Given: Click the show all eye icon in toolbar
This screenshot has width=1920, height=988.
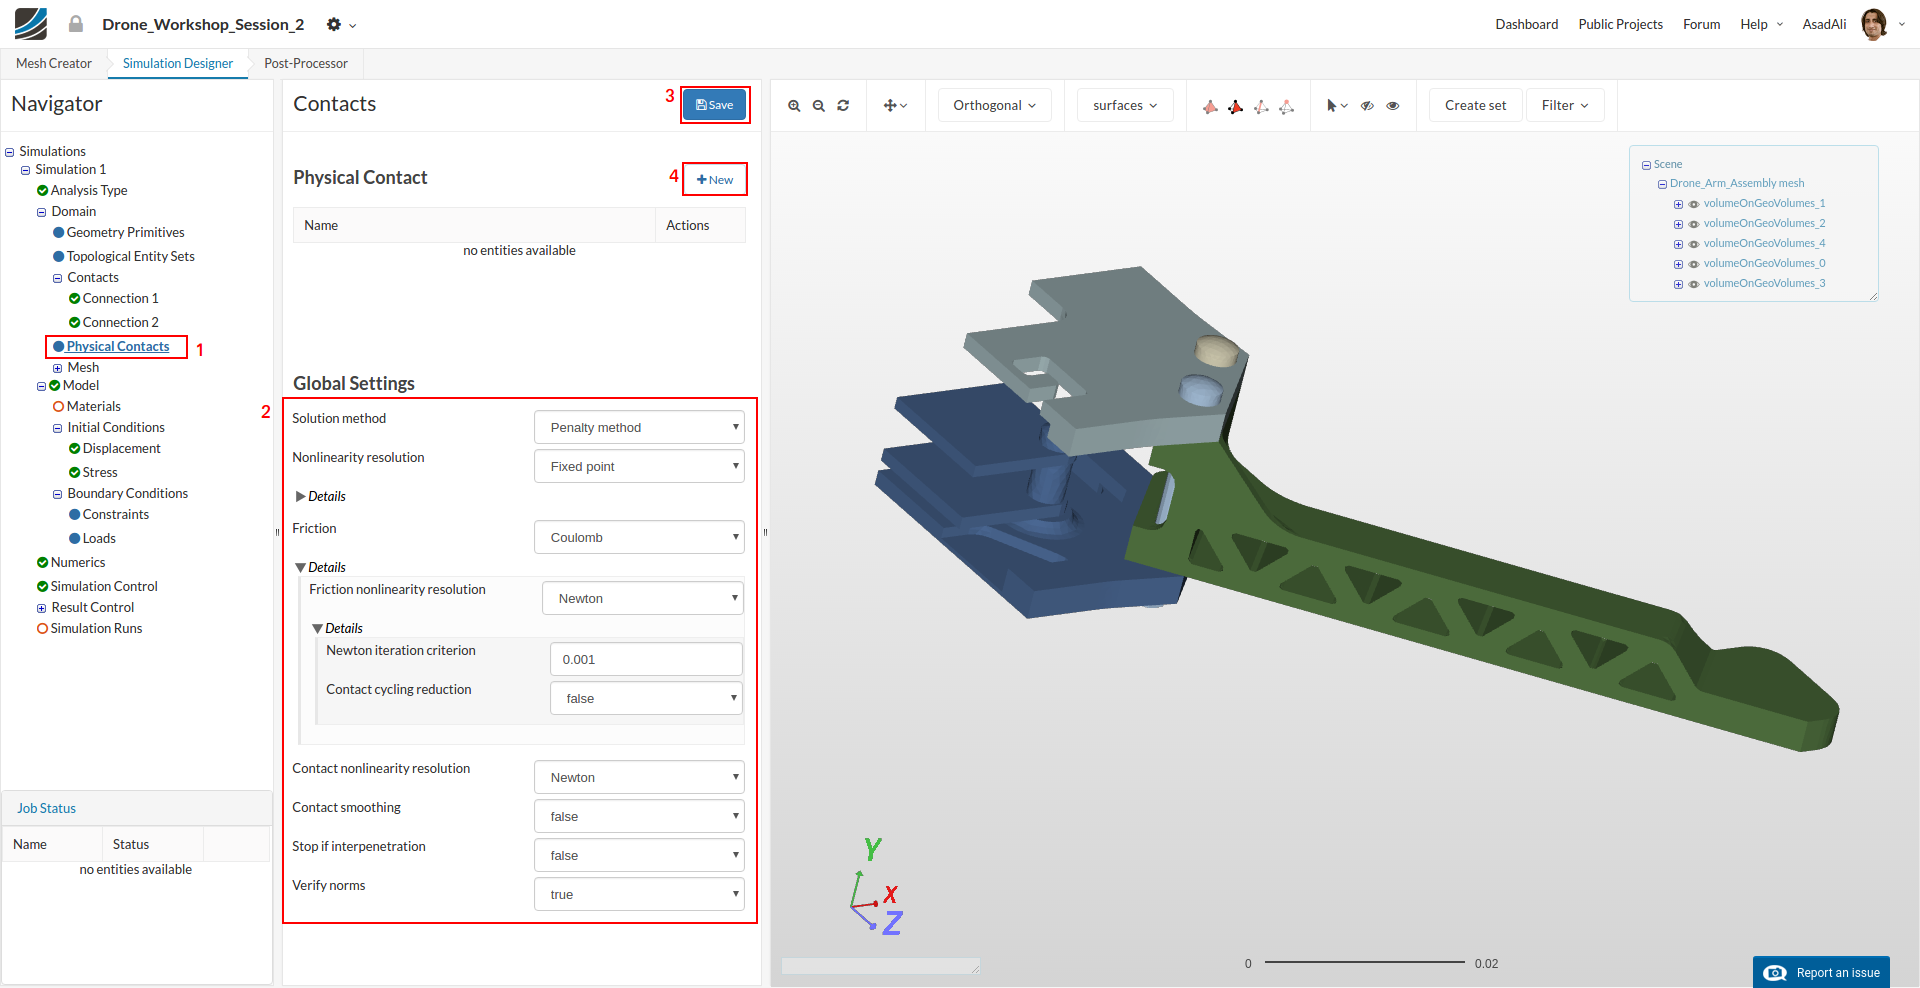Looking at the screenshot, I should tap(1392, 106).
